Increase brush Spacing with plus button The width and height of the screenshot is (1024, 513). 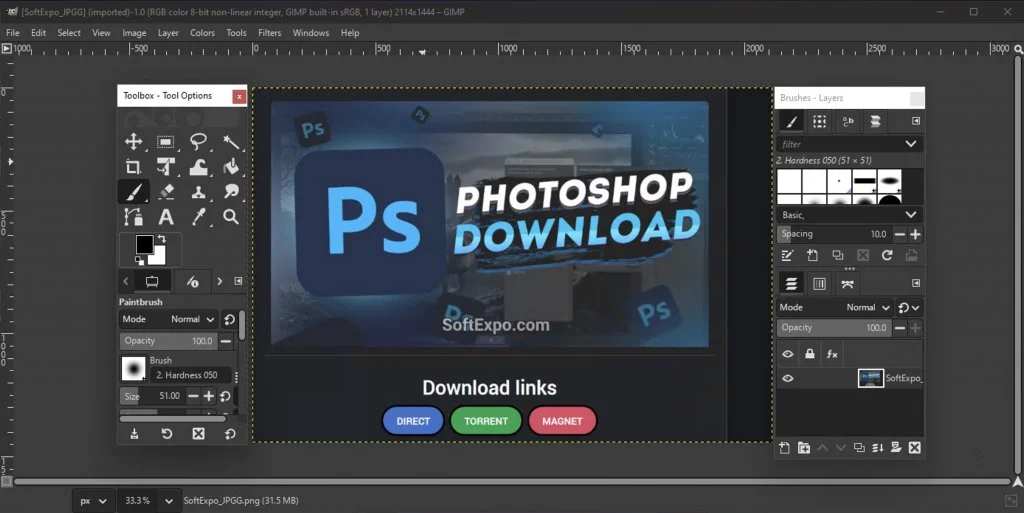point(915,234)
